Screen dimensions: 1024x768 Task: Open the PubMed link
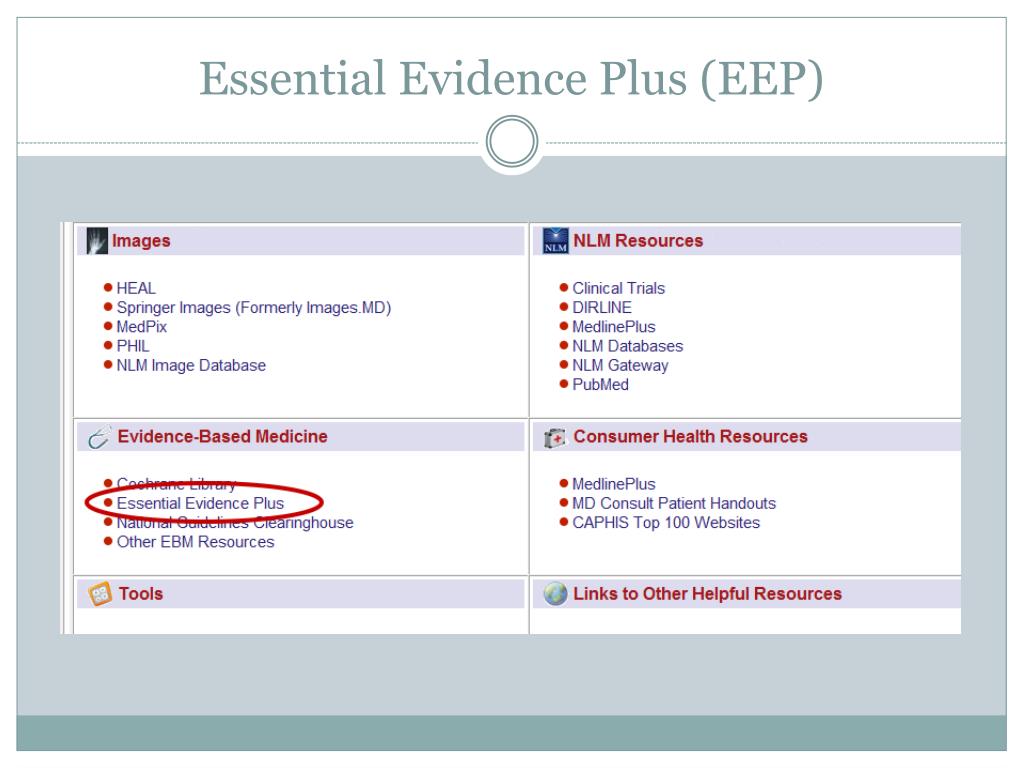[601, 385]
